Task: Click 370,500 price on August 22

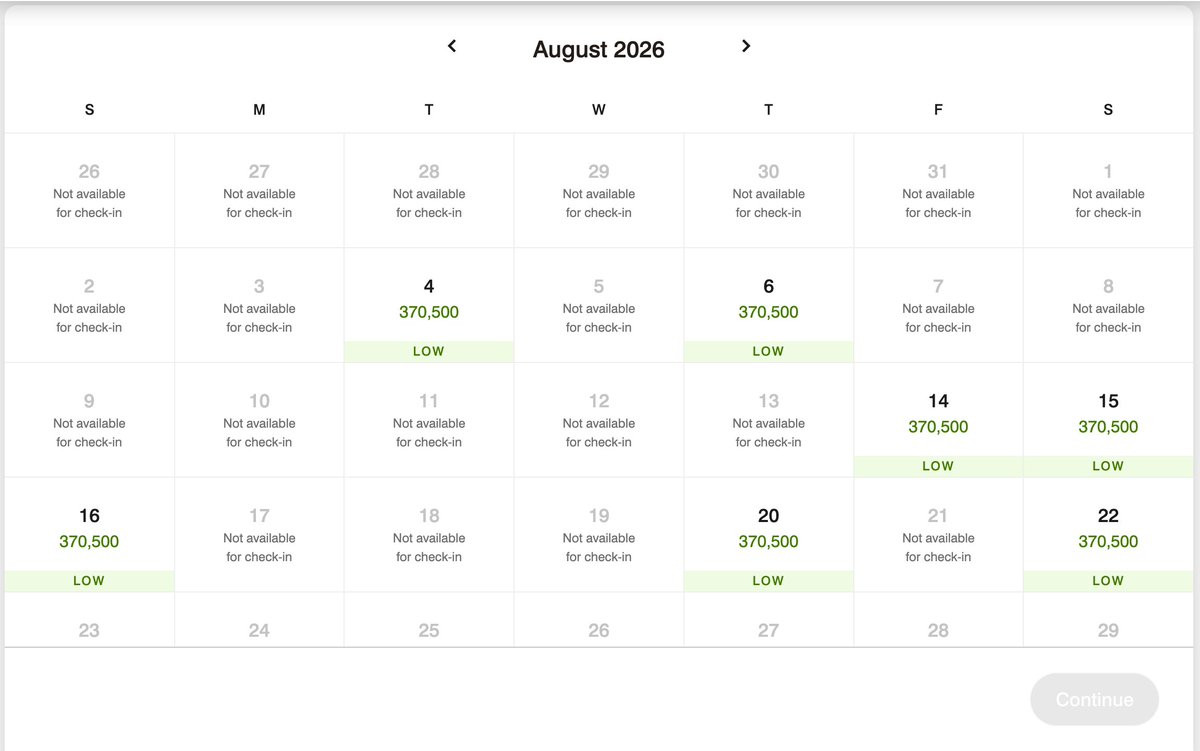Action: click(1108, 542)
